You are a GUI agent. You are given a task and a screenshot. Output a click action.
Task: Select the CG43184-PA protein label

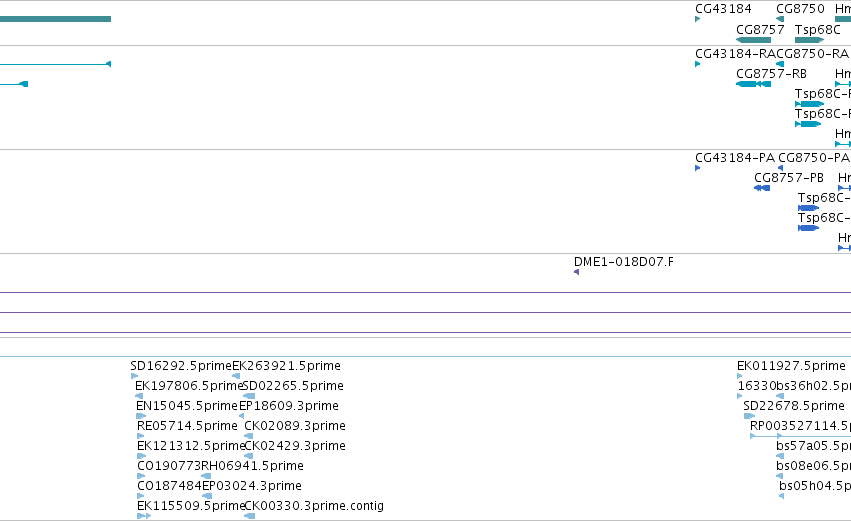pyautogui.click(x=735, y=158)
